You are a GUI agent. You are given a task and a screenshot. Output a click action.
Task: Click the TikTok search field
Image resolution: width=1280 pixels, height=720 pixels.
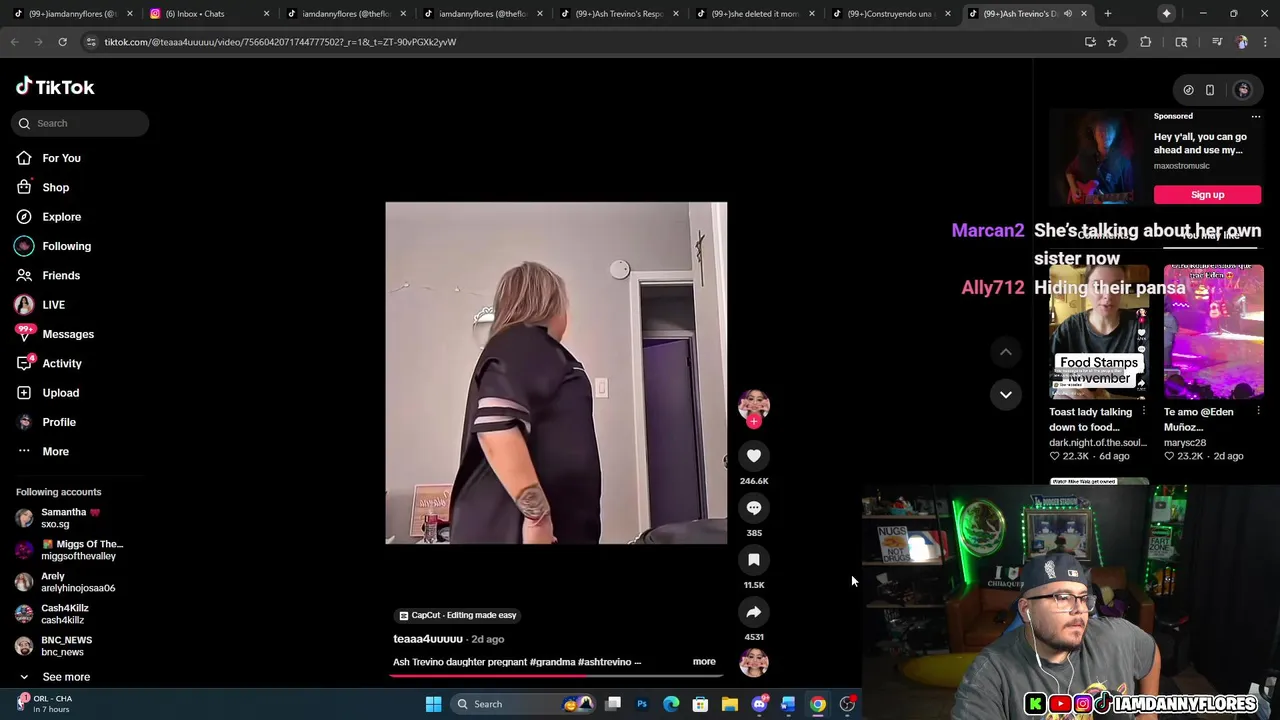click(80, 123)
